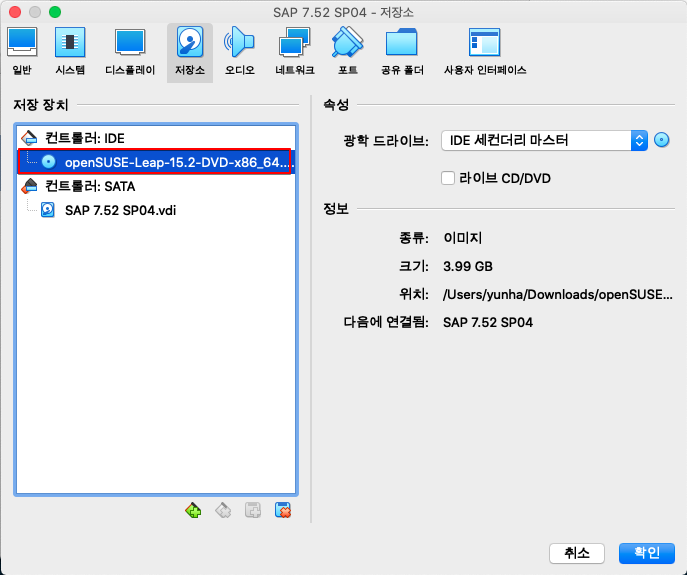Click the 광학 드라이브 label
The height and width of the screenshot is (575, 687).
(x=386, y=141)
